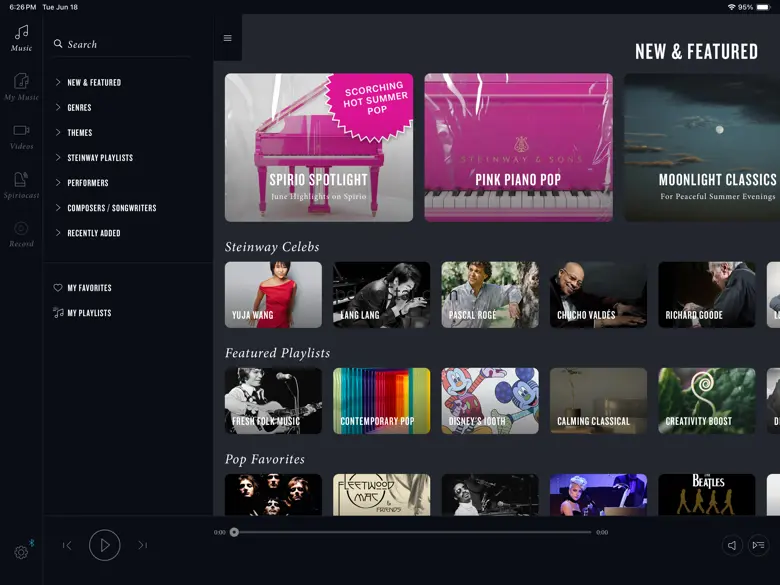Open the play queue icon

759,545
